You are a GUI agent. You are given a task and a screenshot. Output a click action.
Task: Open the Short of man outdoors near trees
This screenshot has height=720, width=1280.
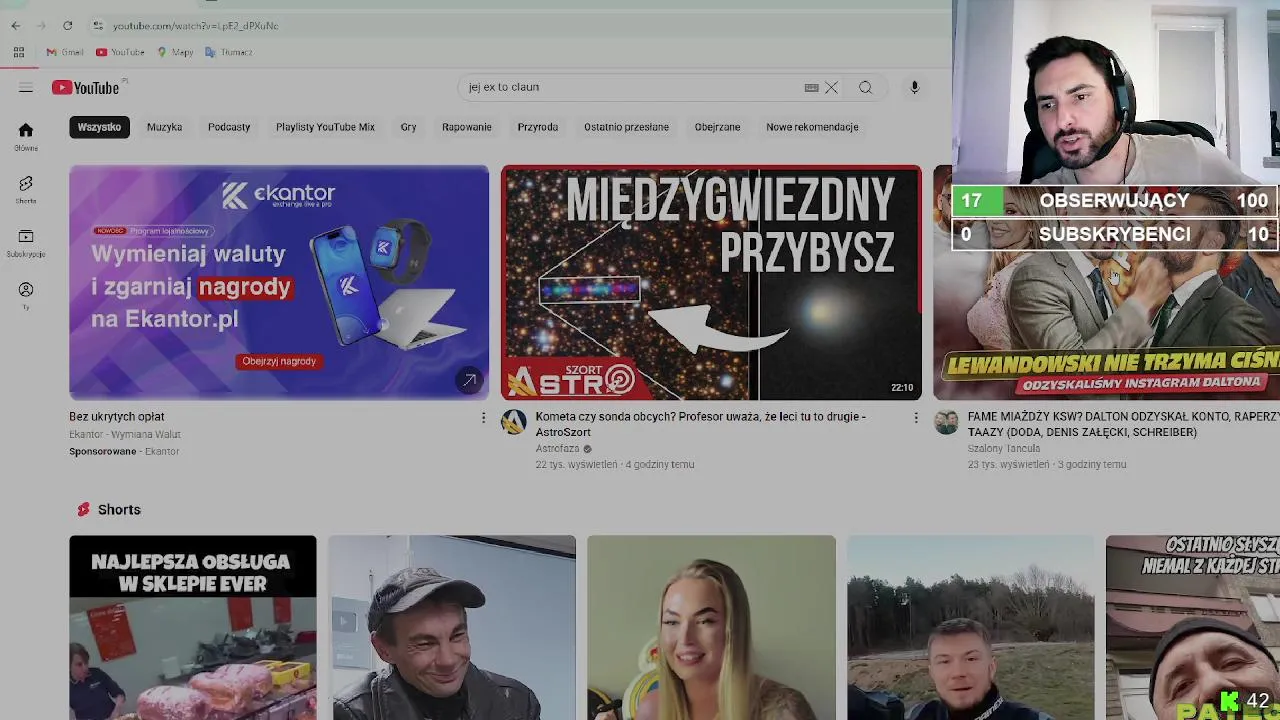coord(970,628)
